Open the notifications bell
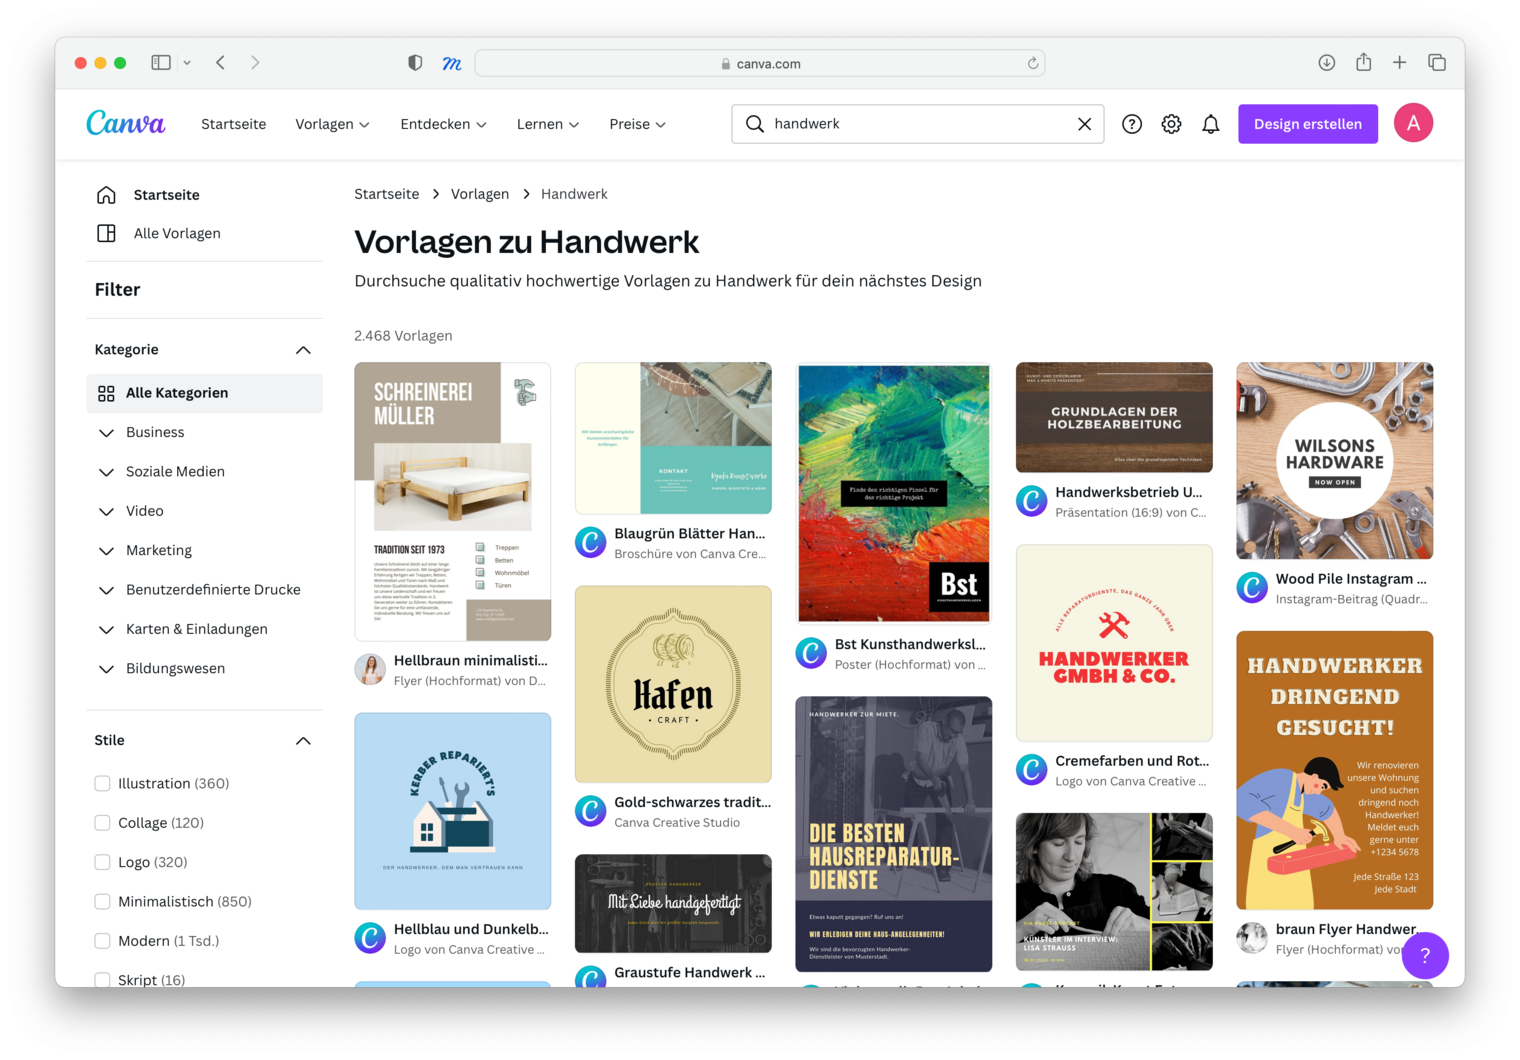Screen dimensions: 1520x1060 (x=1210, y=124)
